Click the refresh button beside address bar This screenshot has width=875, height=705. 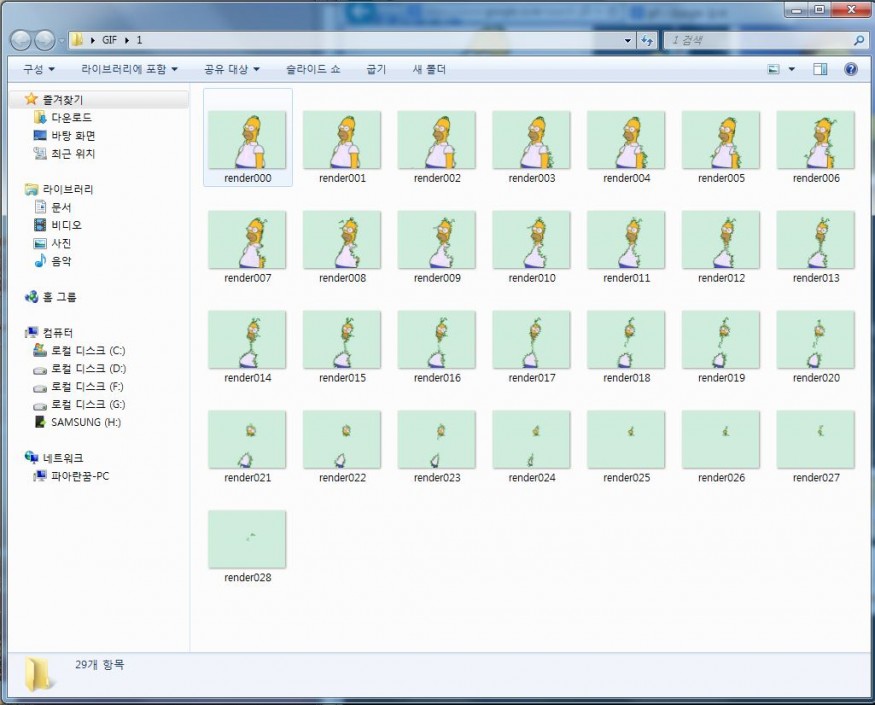pyautogui.click(x=647, y=40)
